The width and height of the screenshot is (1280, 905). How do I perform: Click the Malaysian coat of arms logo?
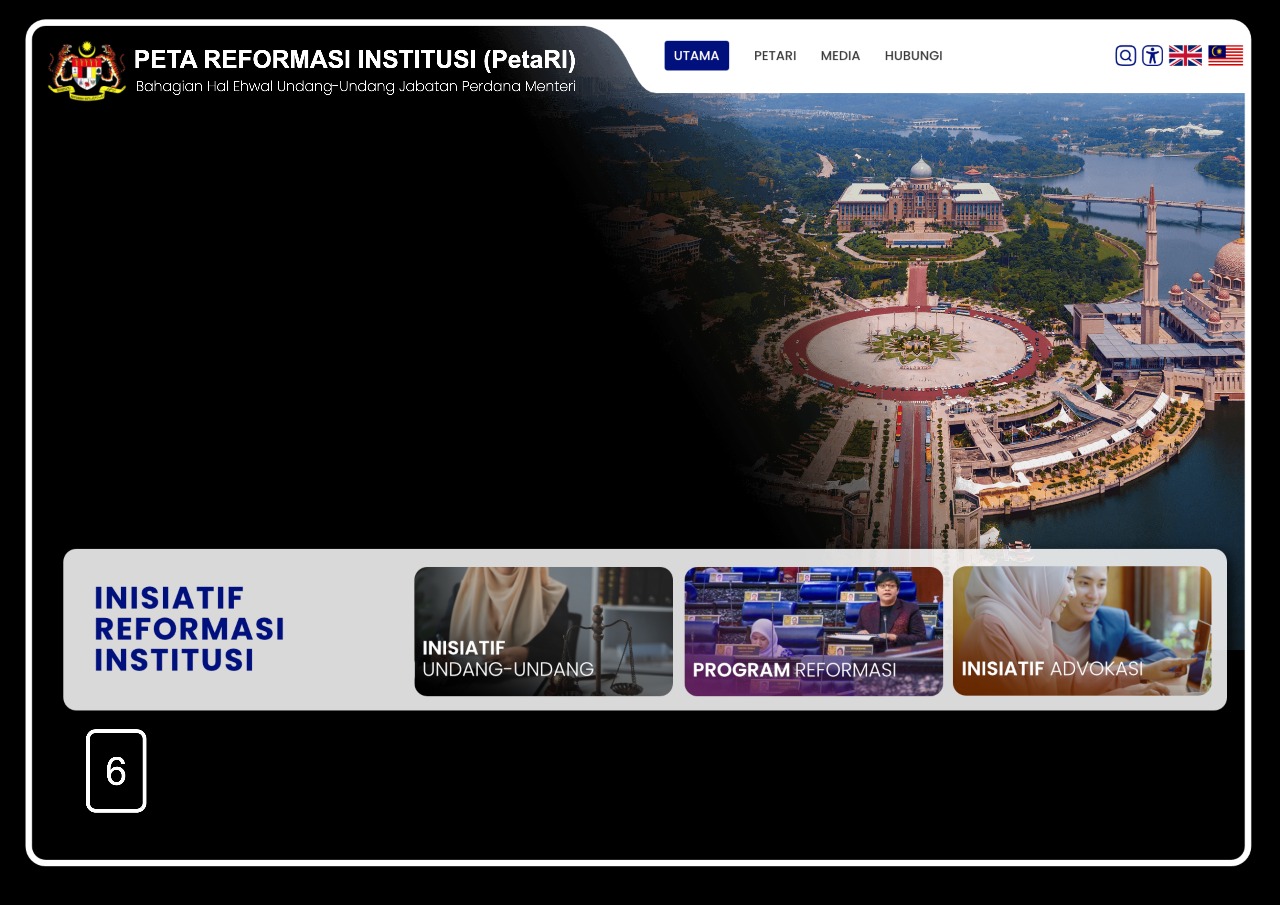click(87, 70)
